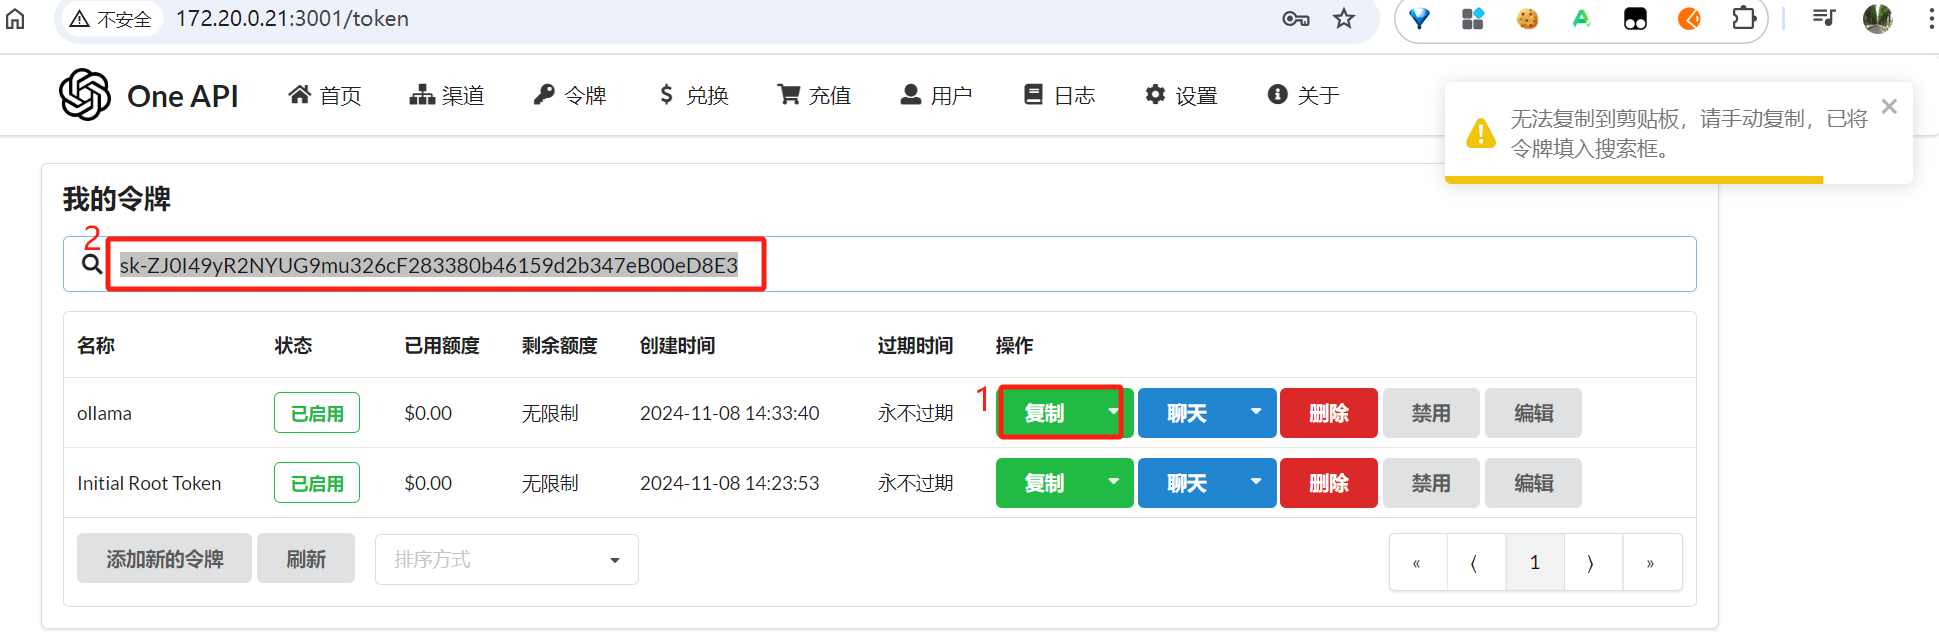
Task: Open the cookie extension icon
Action: tap(1527, 19)
